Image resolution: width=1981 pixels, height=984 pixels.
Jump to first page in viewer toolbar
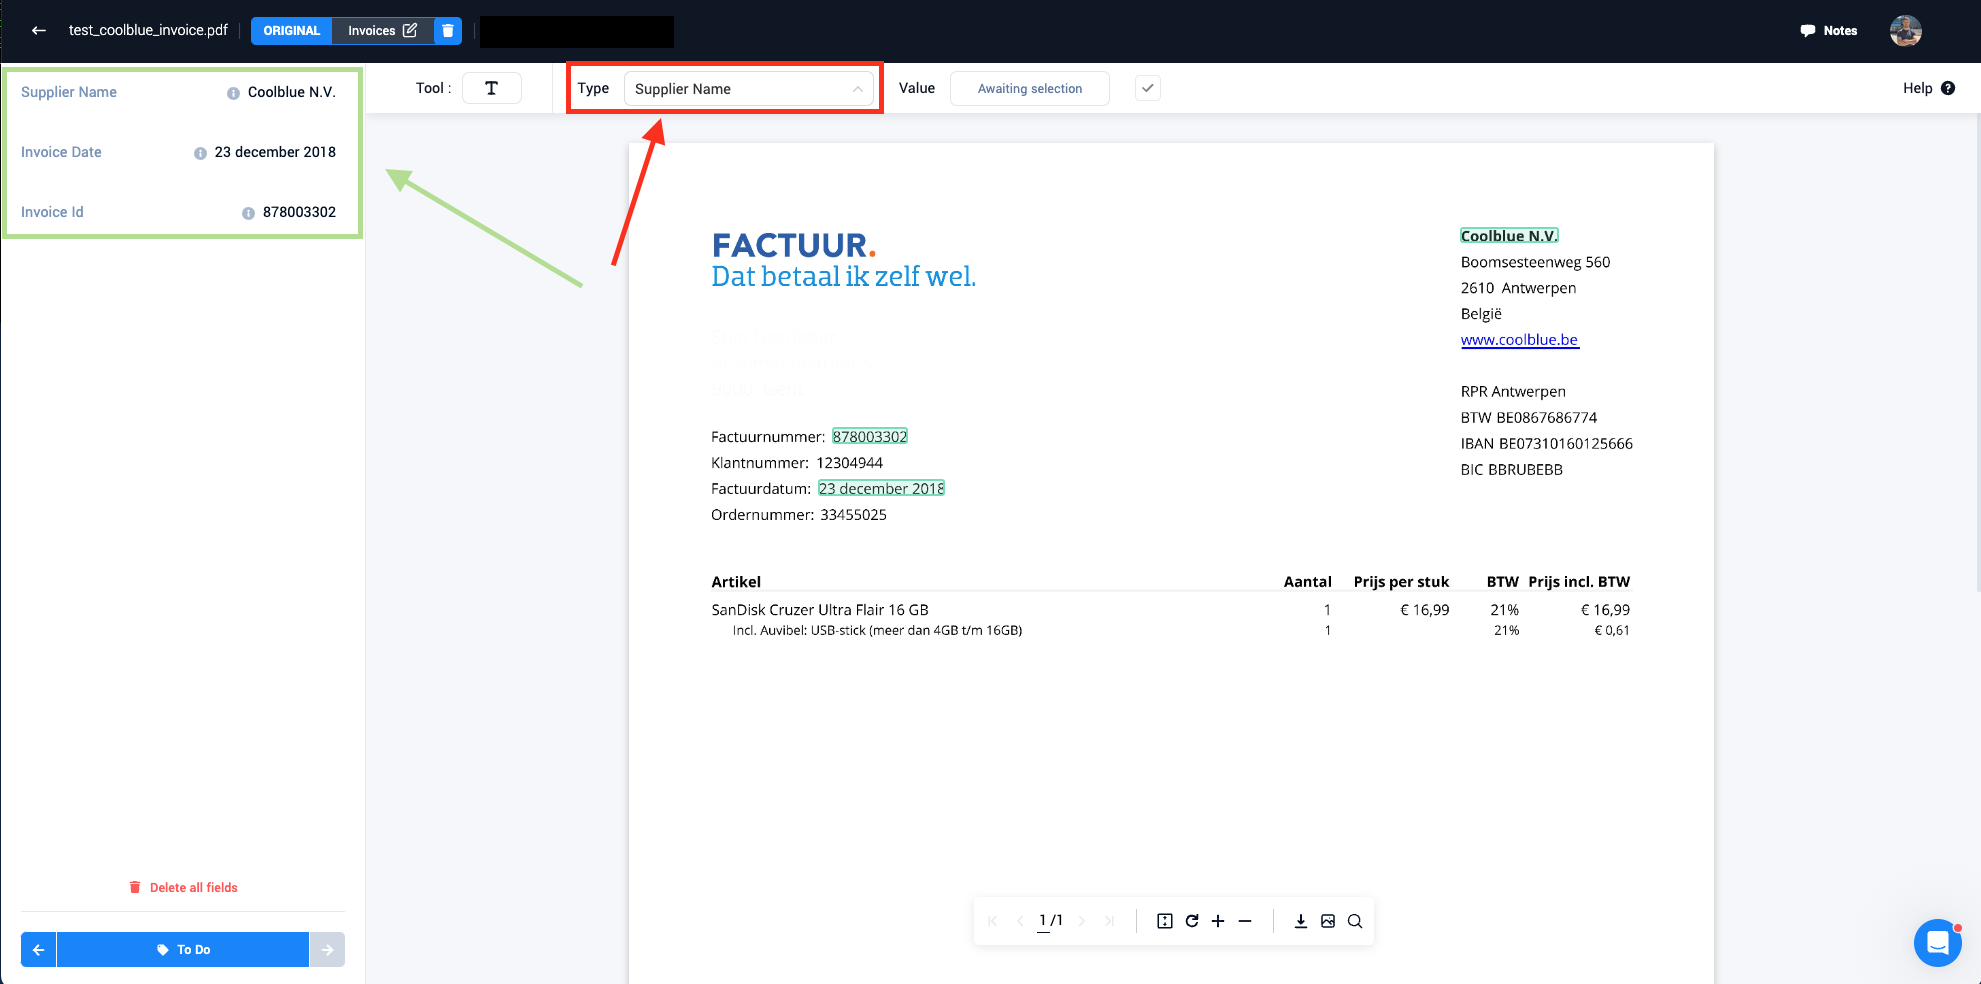(992, 921)
